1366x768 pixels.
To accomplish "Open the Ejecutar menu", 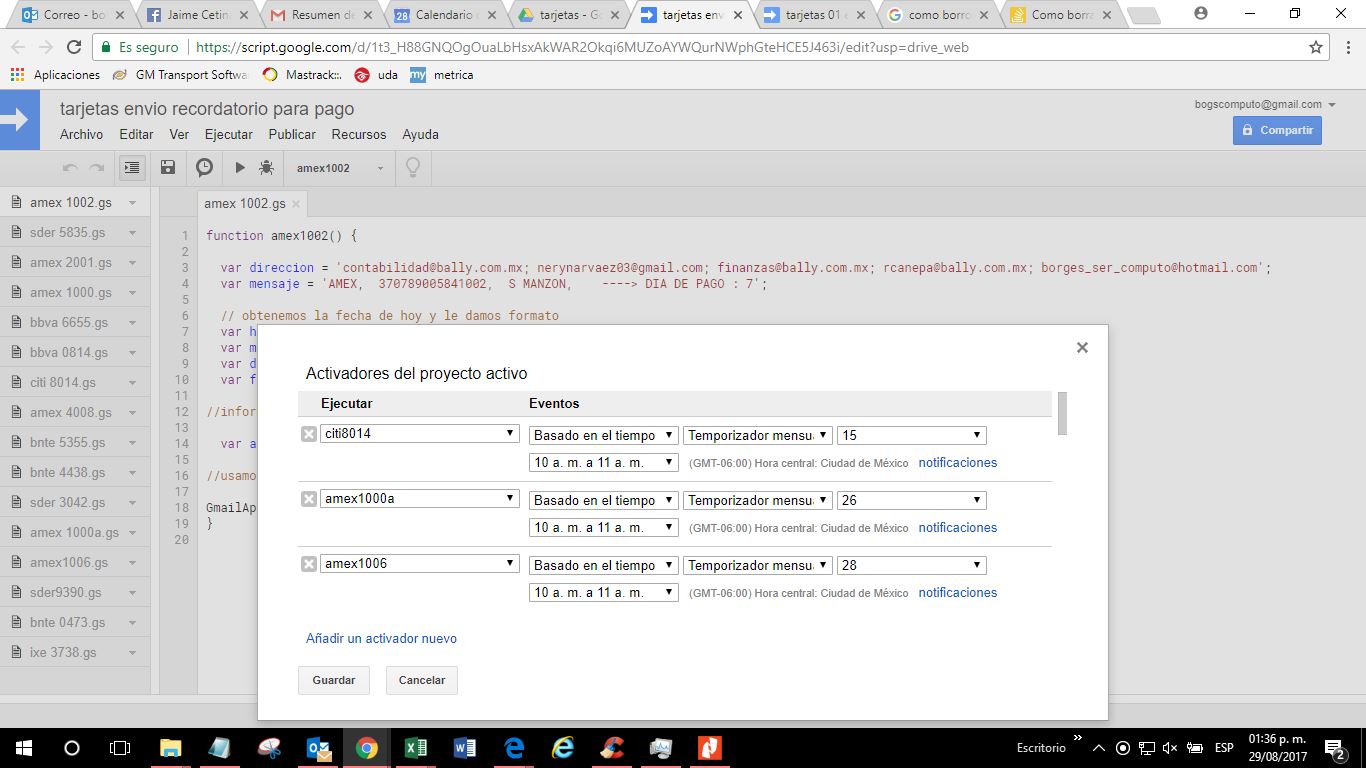I will (x=229, y=134).
